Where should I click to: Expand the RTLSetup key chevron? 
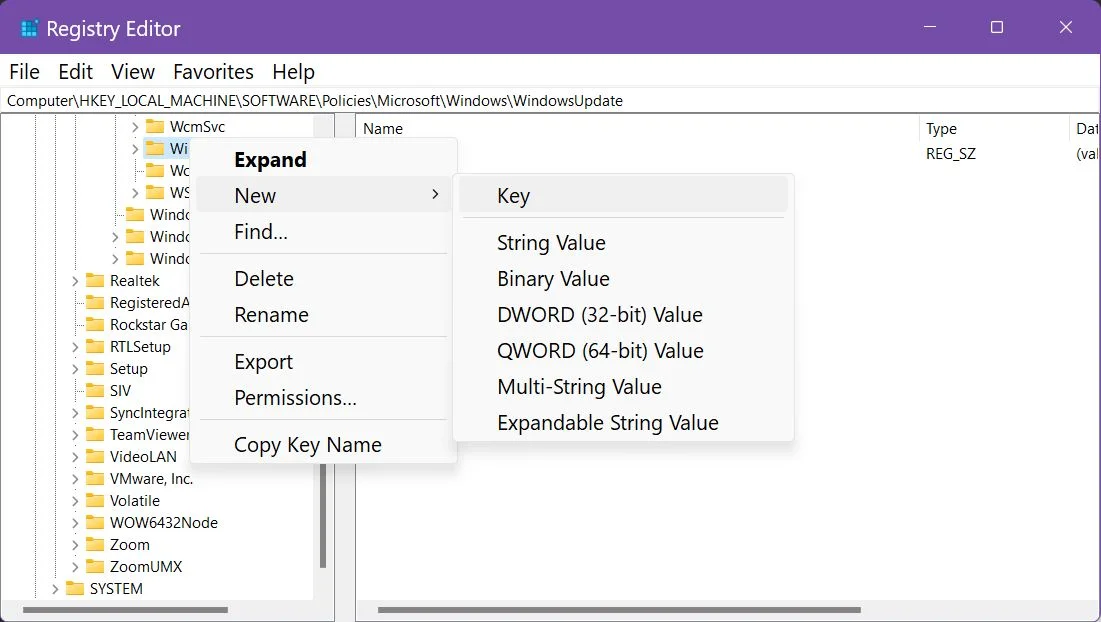[x=75, y=347]
